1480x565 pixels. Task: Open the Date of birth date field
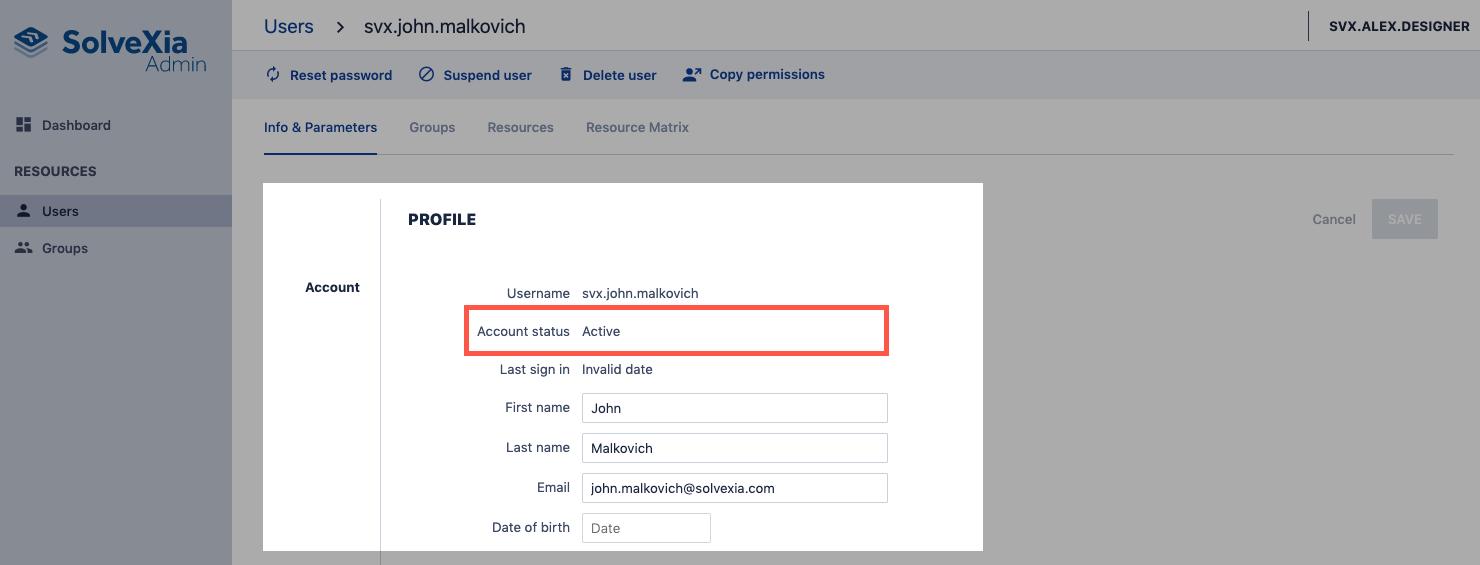[x=646, y=528]
